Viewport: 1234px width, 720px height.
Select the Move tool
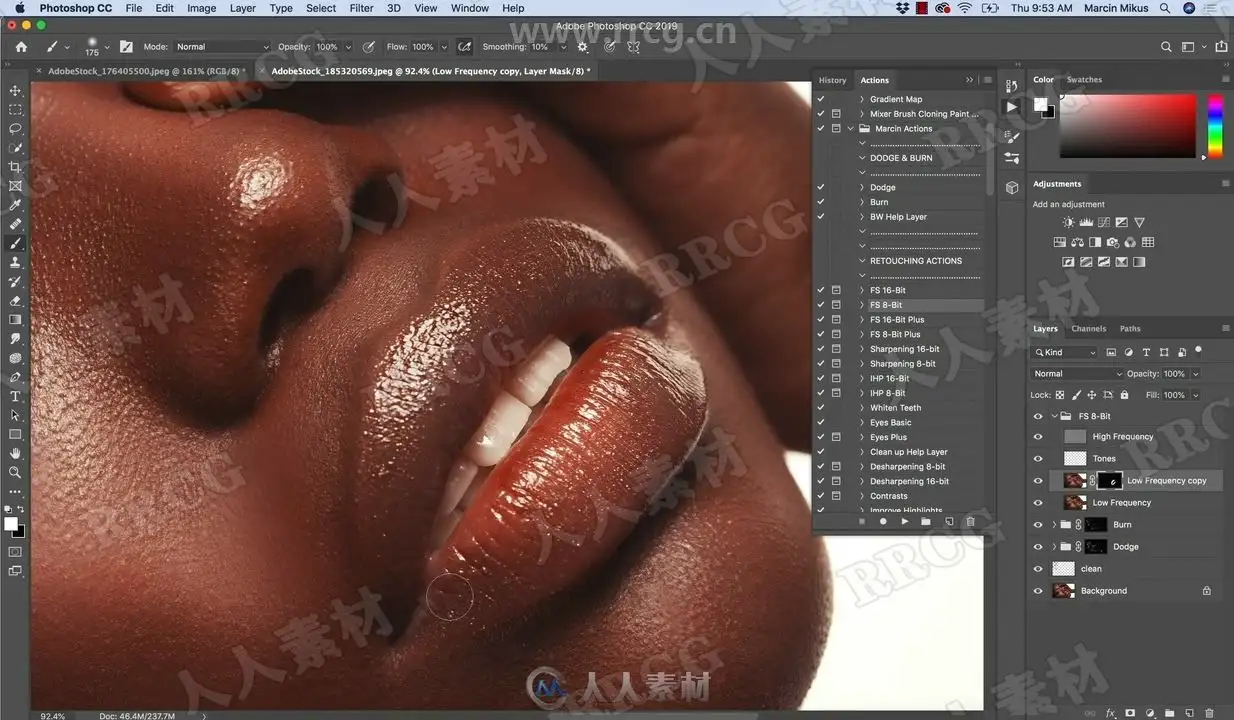click(15, 91)
